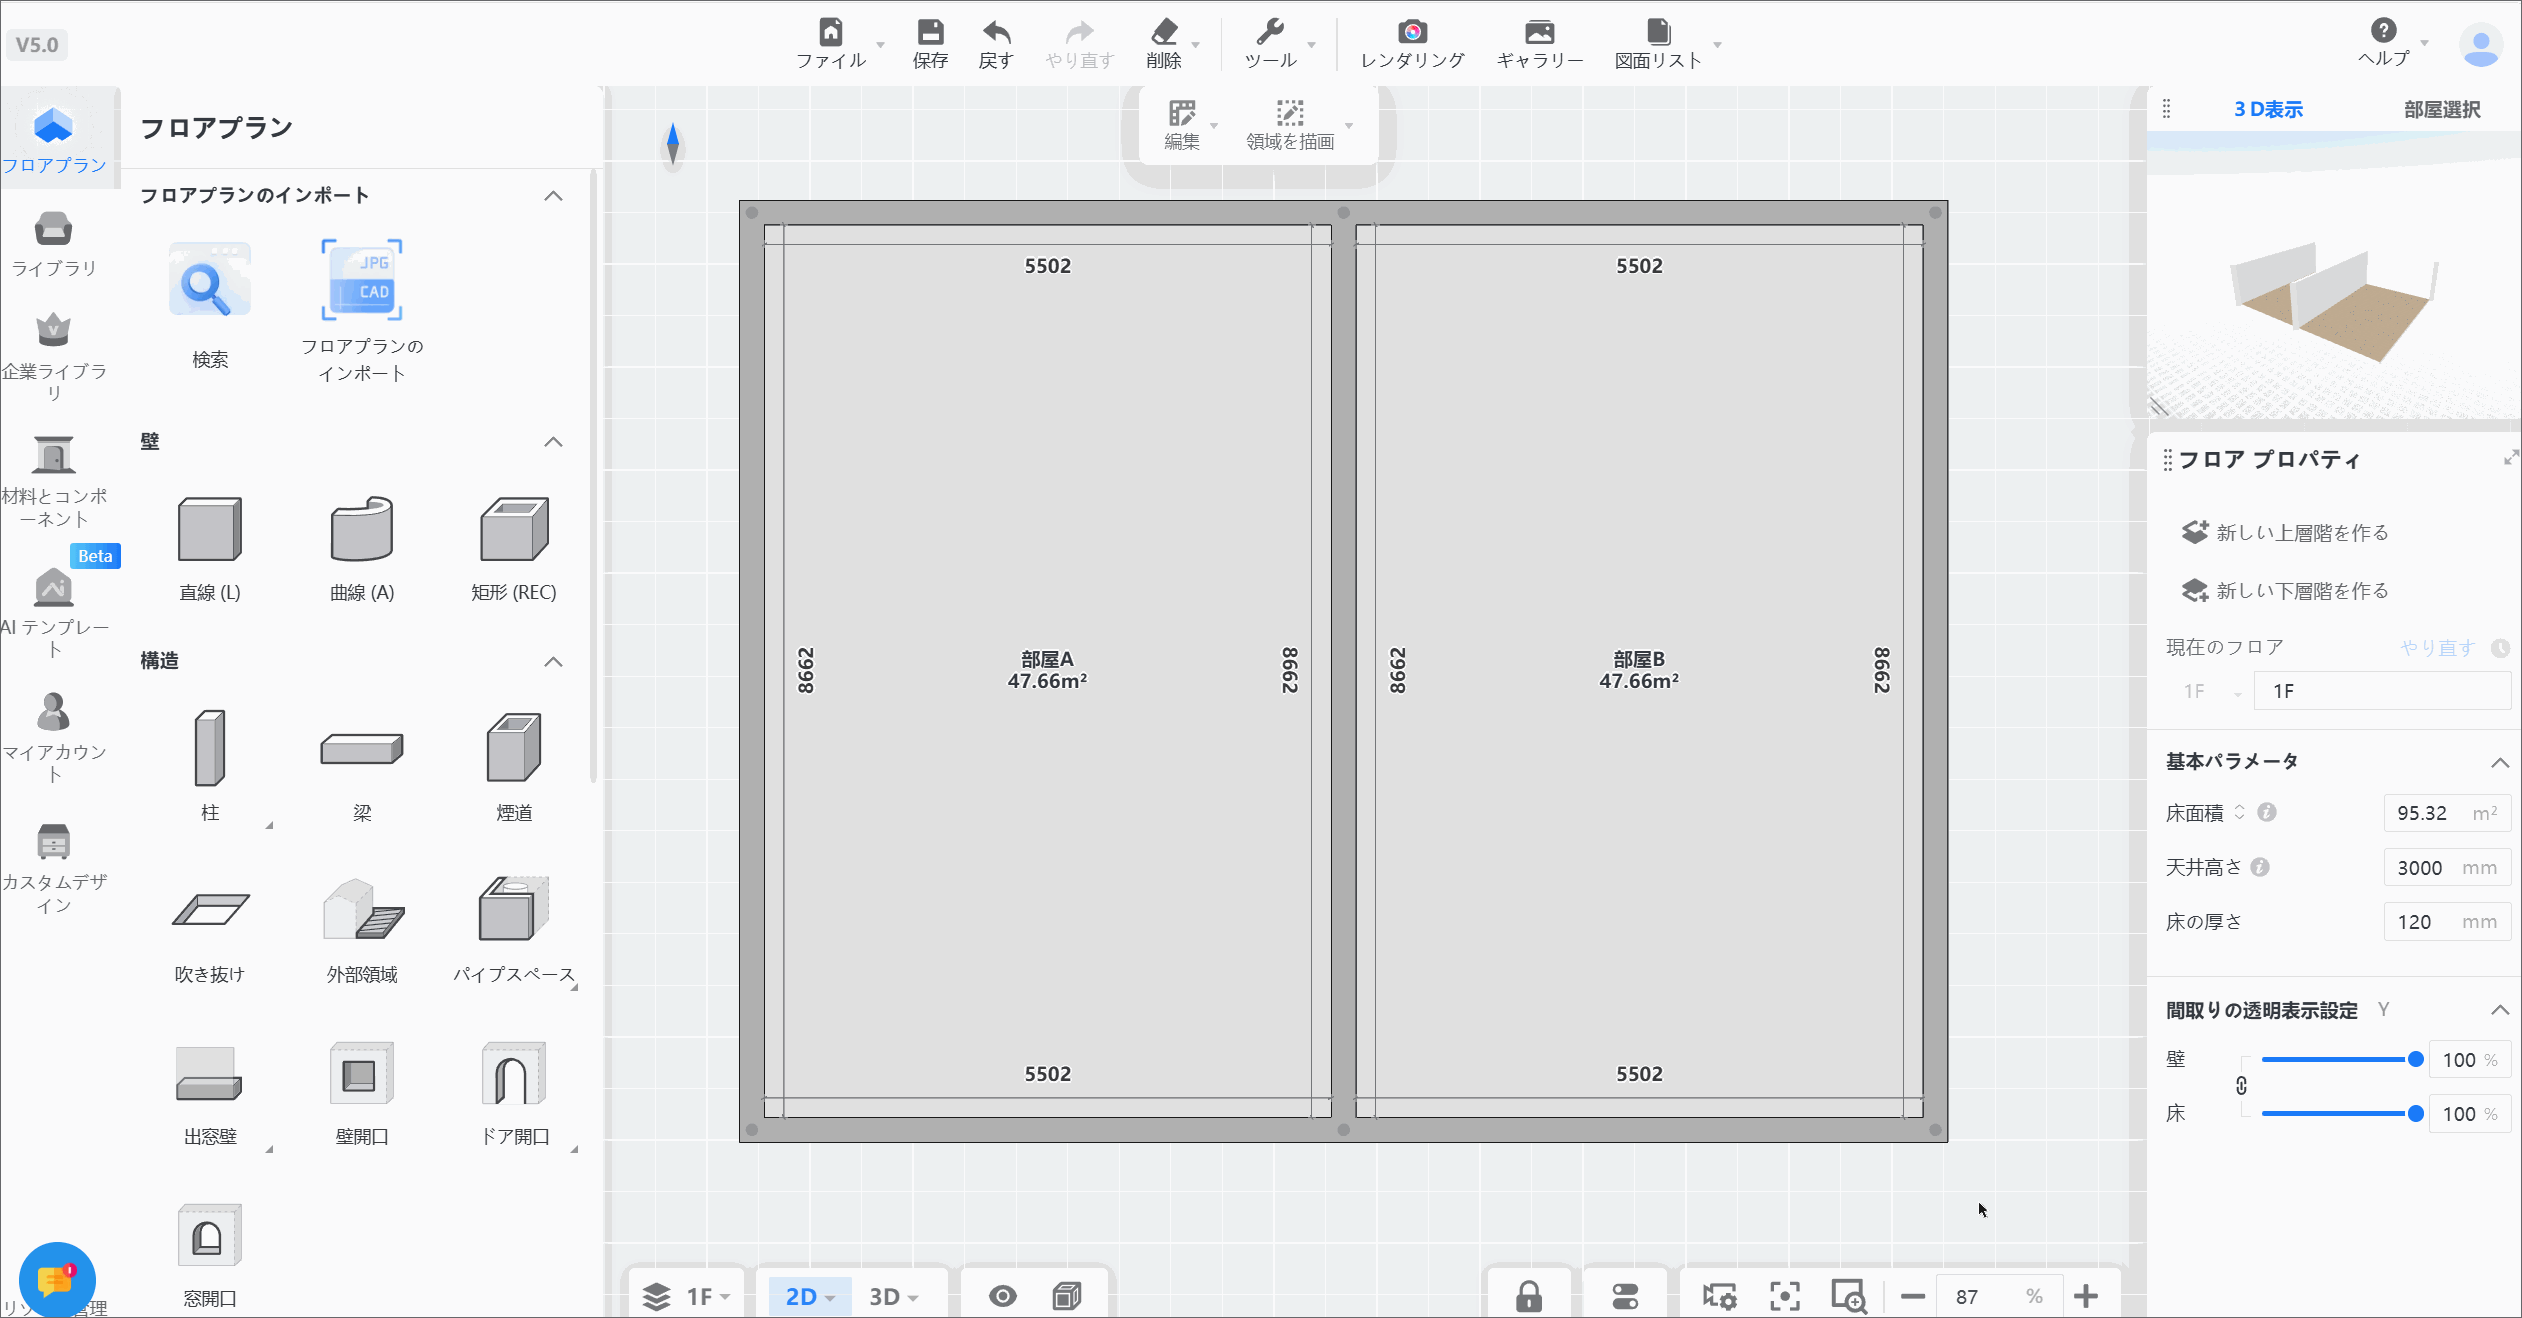The width and height of the screenshot is (2522, 1318).
Task: Open the 現在のフロア 1F selector
Action: (x=2214, y=692)
